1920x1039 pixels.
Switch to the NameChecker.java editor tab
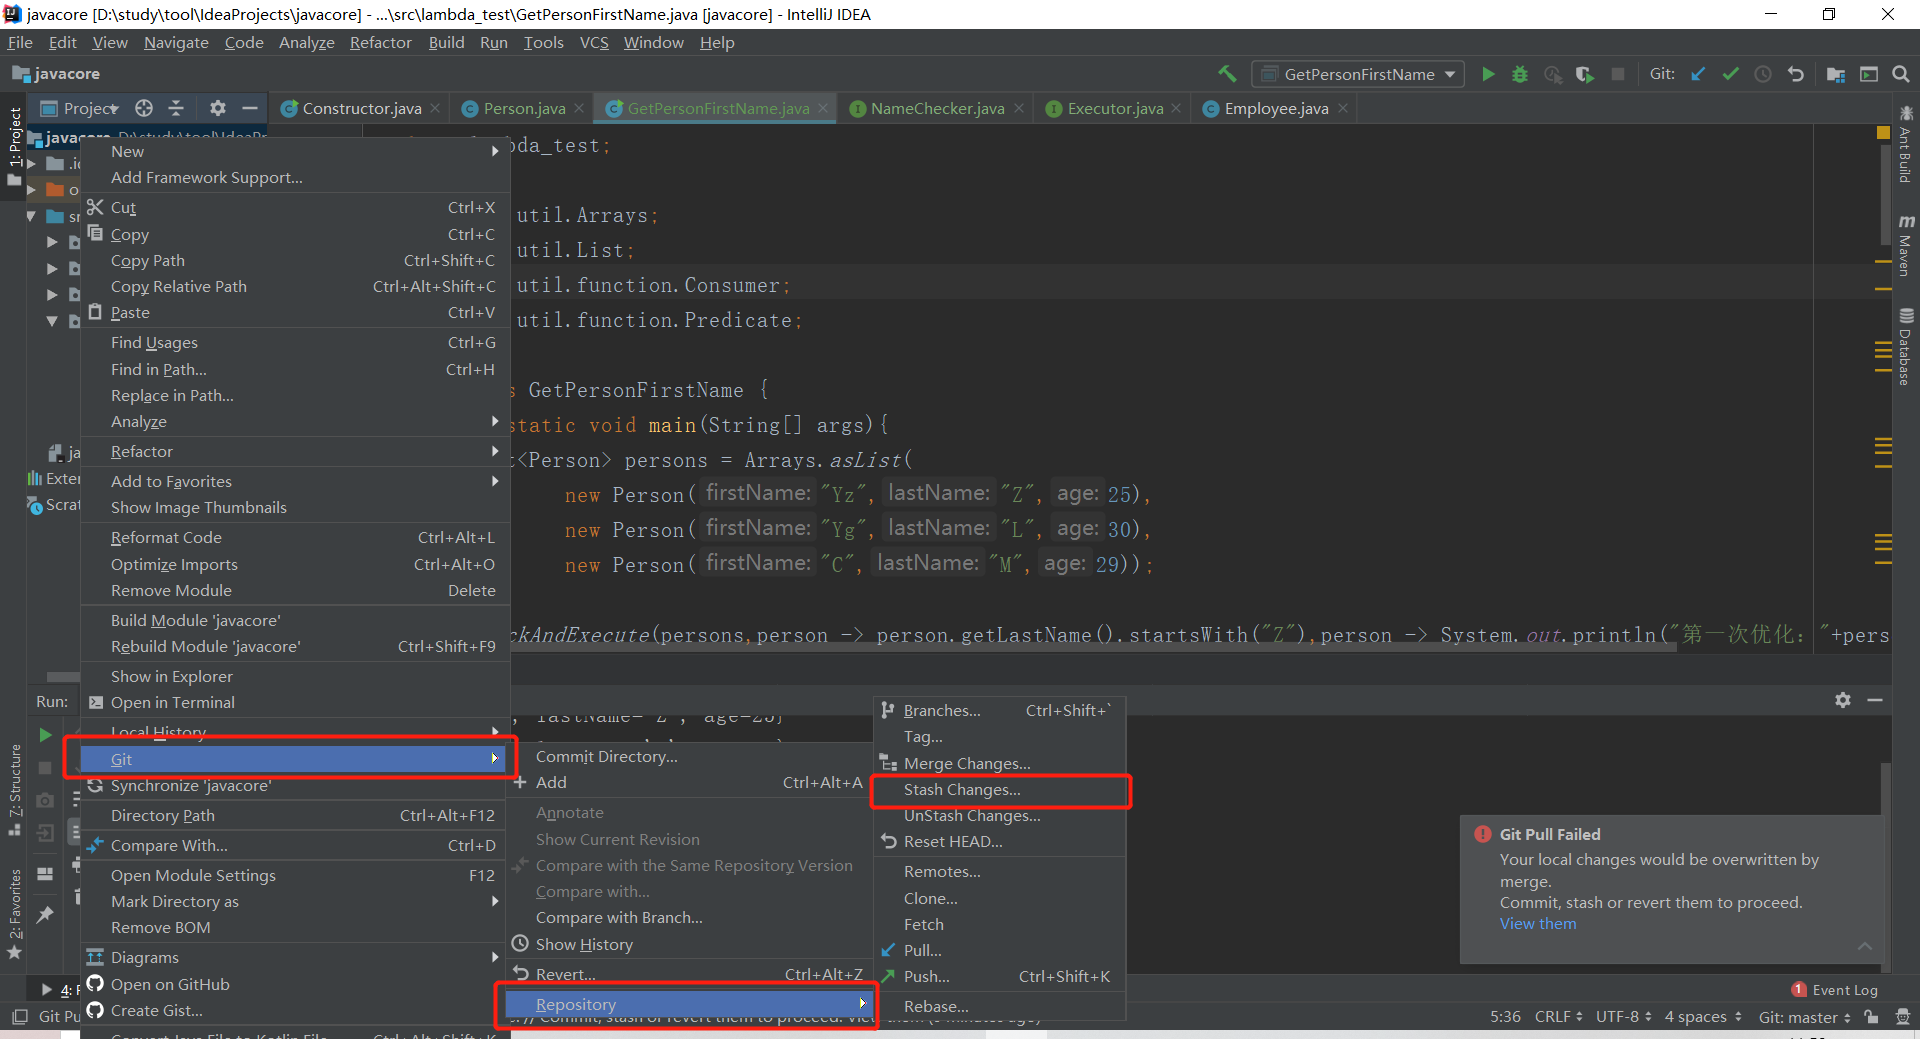[937, 108]
